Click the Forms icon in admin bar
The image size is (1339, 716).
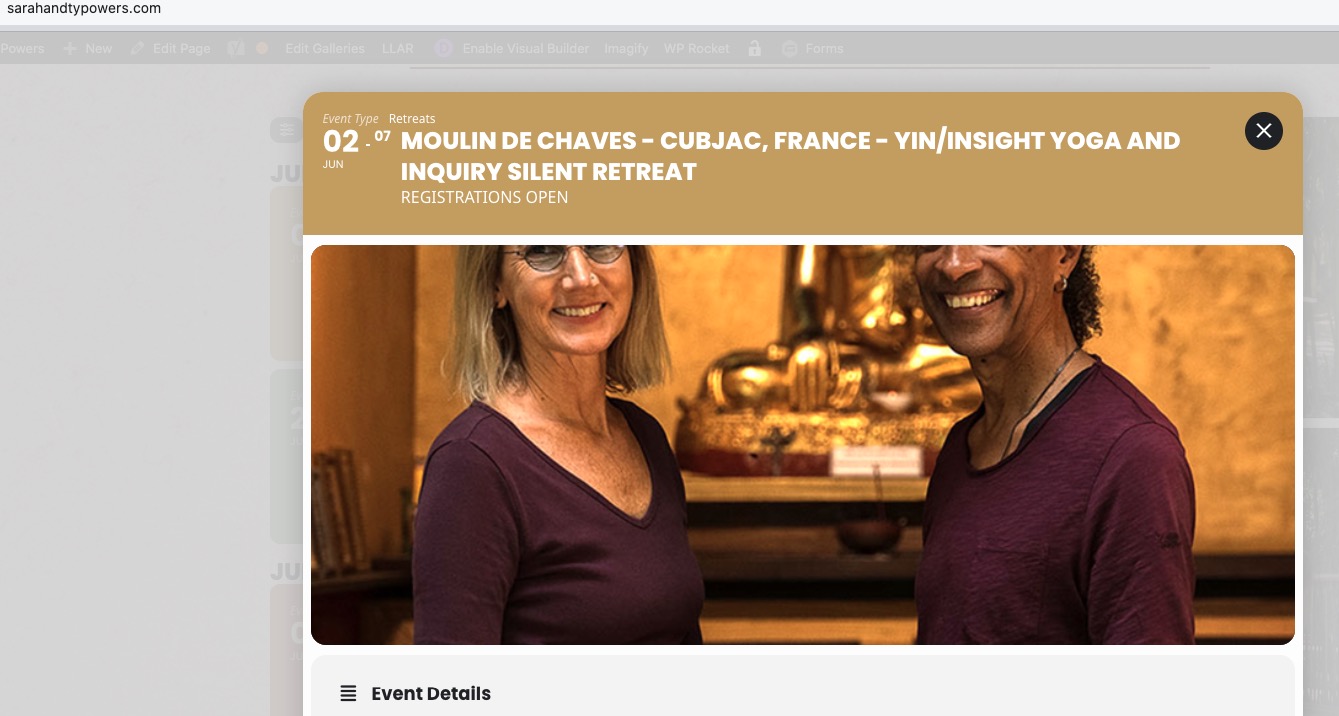[x=790, y=48]
